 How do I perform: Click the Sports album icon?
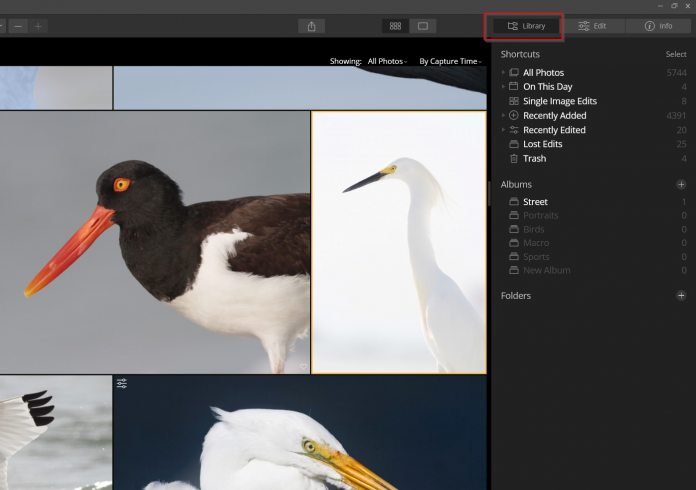[x=514, y=257]
